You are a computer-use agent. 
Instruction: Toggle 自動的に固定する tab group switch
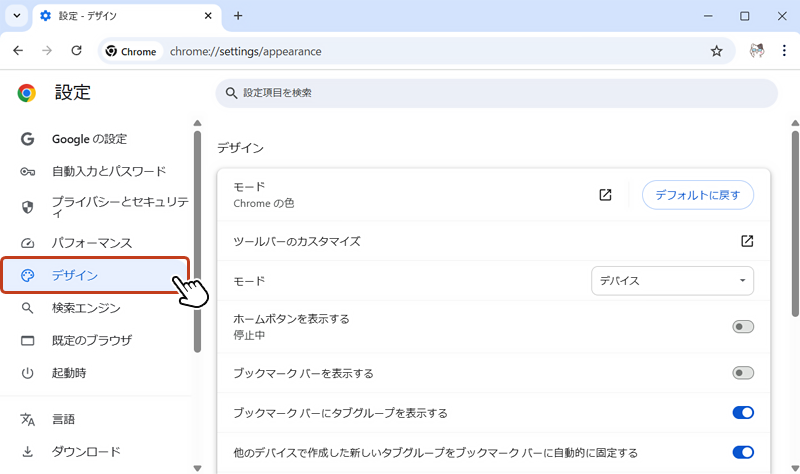[743, 452]
